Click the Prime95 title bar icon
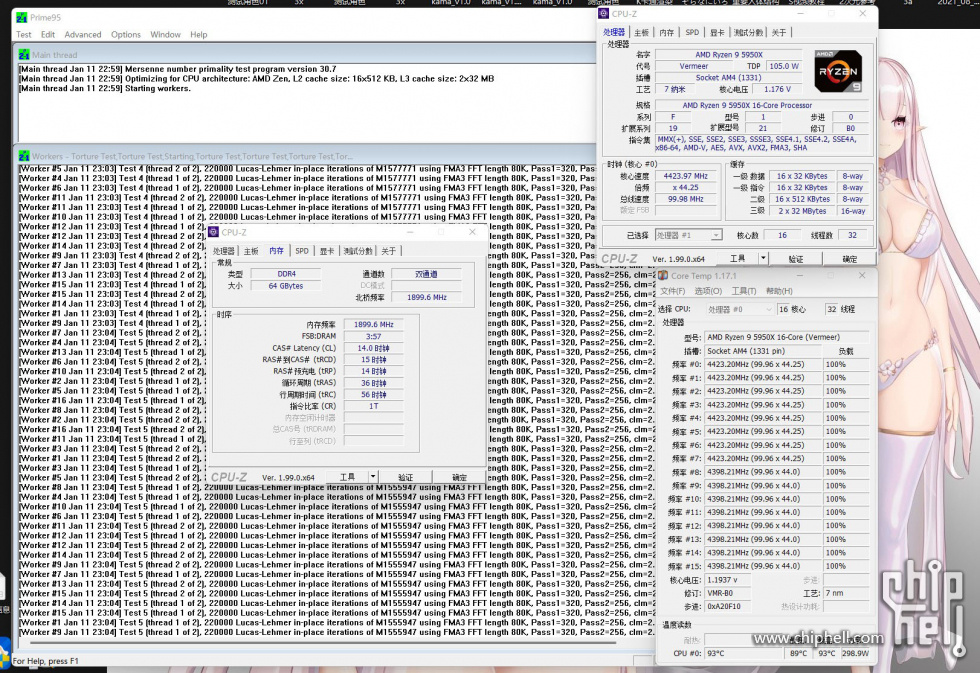 click(21, 17)
